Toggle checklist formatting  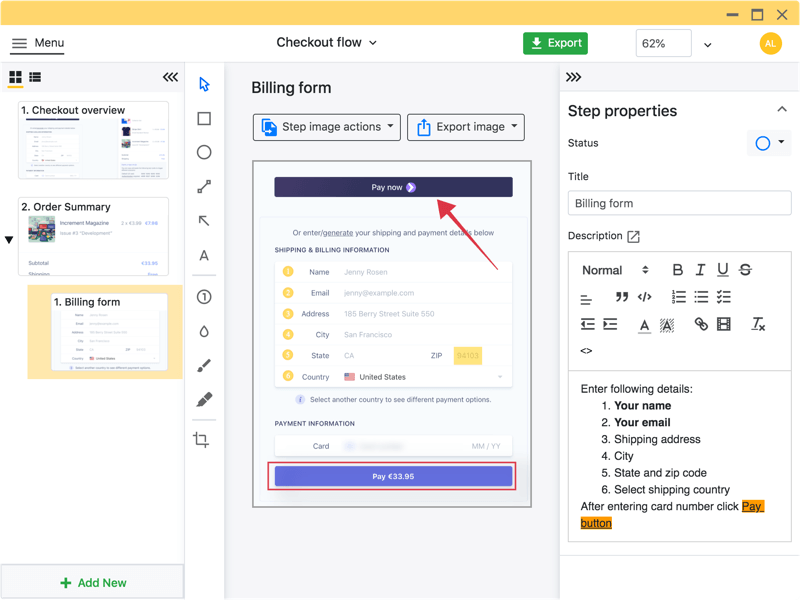[x=723, y=296]
